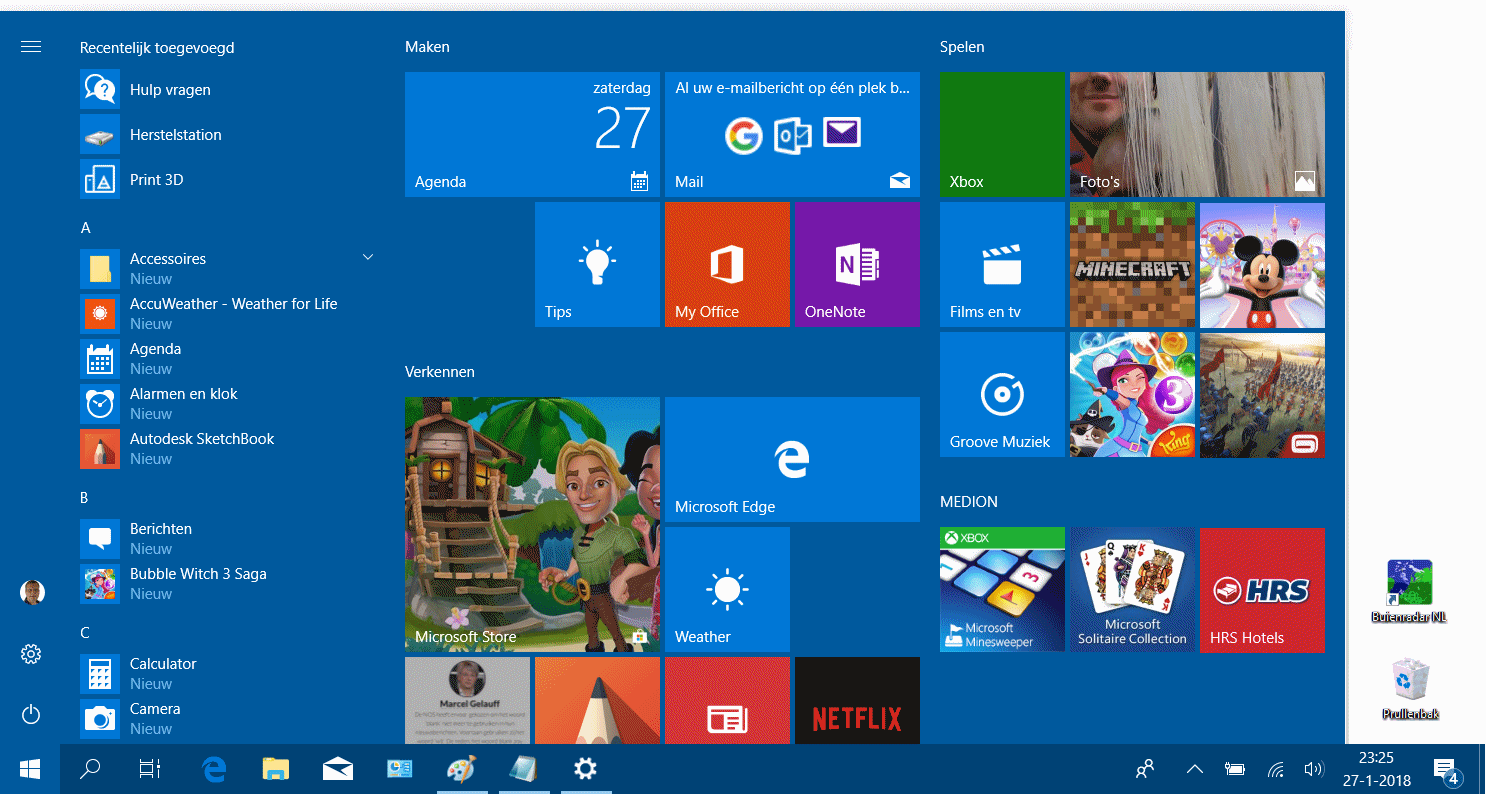Open Edge from the taskbar
This screenshot has height=794, width=1486.
214,769
